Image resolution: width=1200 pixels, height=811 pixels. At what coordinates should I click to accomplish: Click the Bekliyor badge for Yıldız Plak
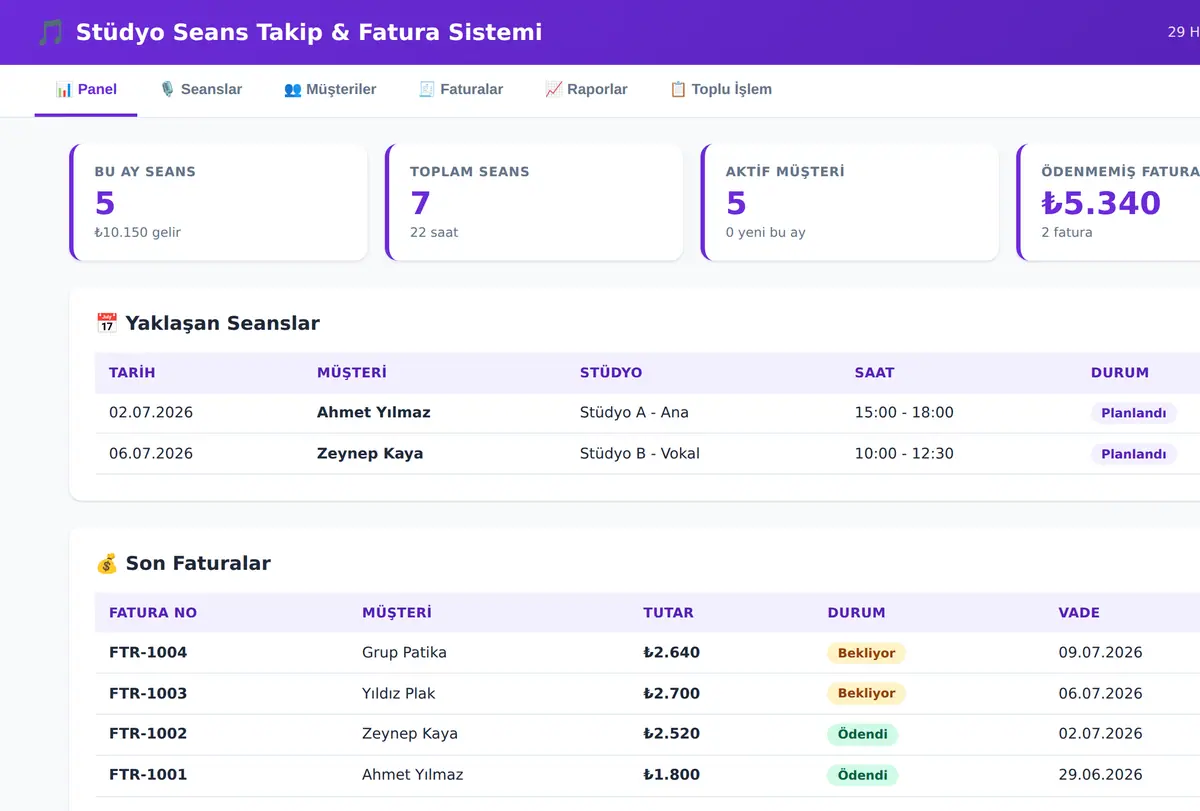click(x=866, y=693)
